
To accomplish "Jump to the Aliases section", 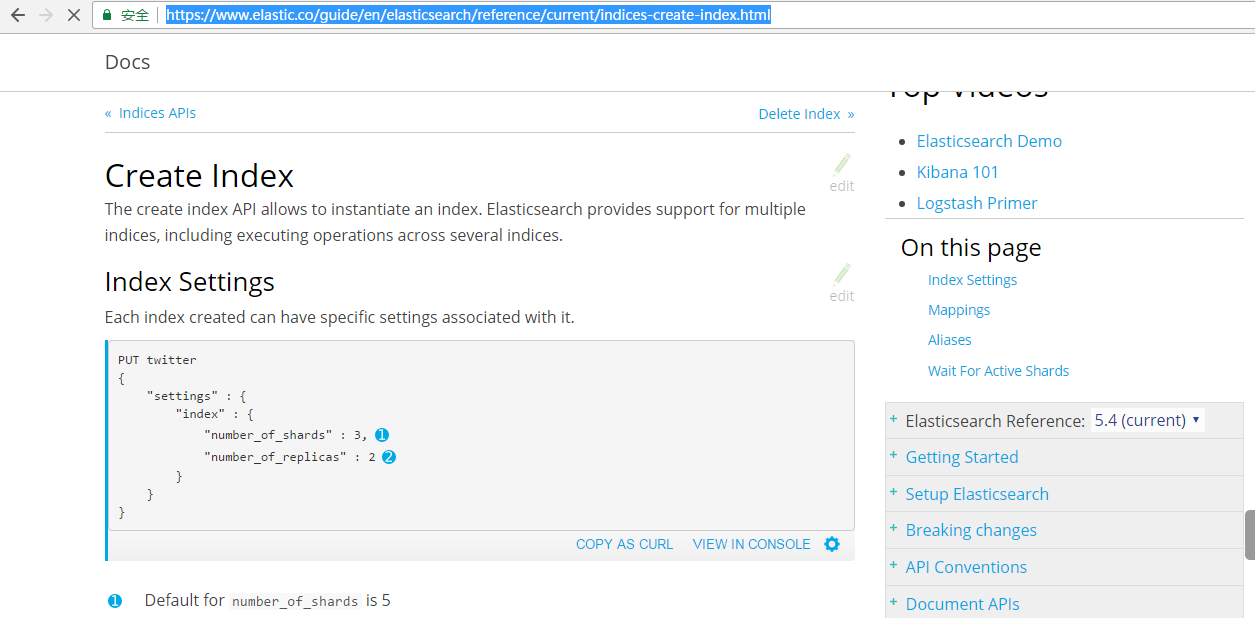I will (950, 340).
